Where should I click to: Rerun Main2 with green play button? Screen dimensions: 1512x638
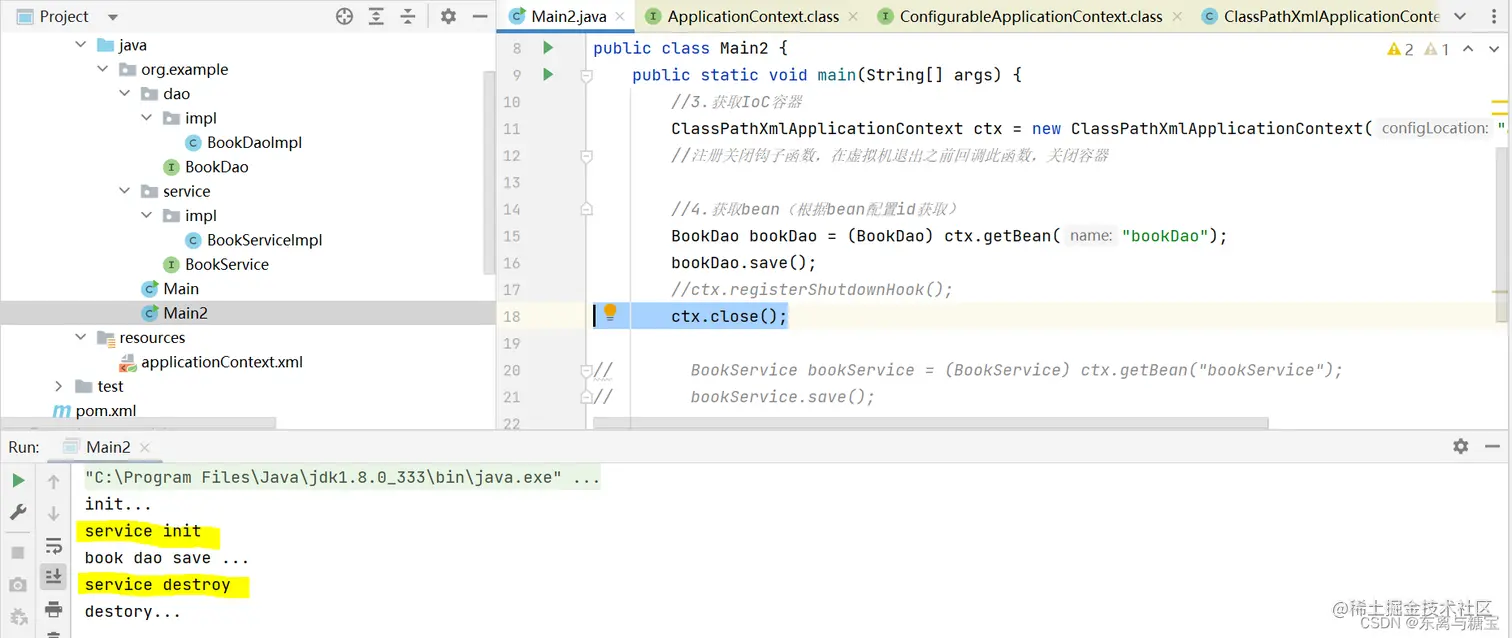18,481
